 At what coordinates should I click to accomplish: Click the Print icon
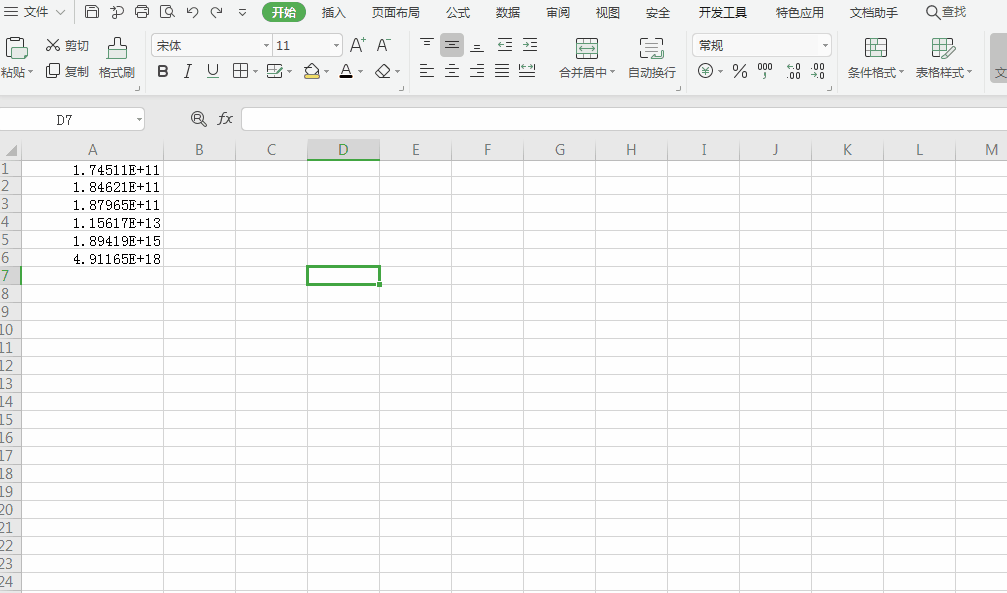tap(142, 12)
